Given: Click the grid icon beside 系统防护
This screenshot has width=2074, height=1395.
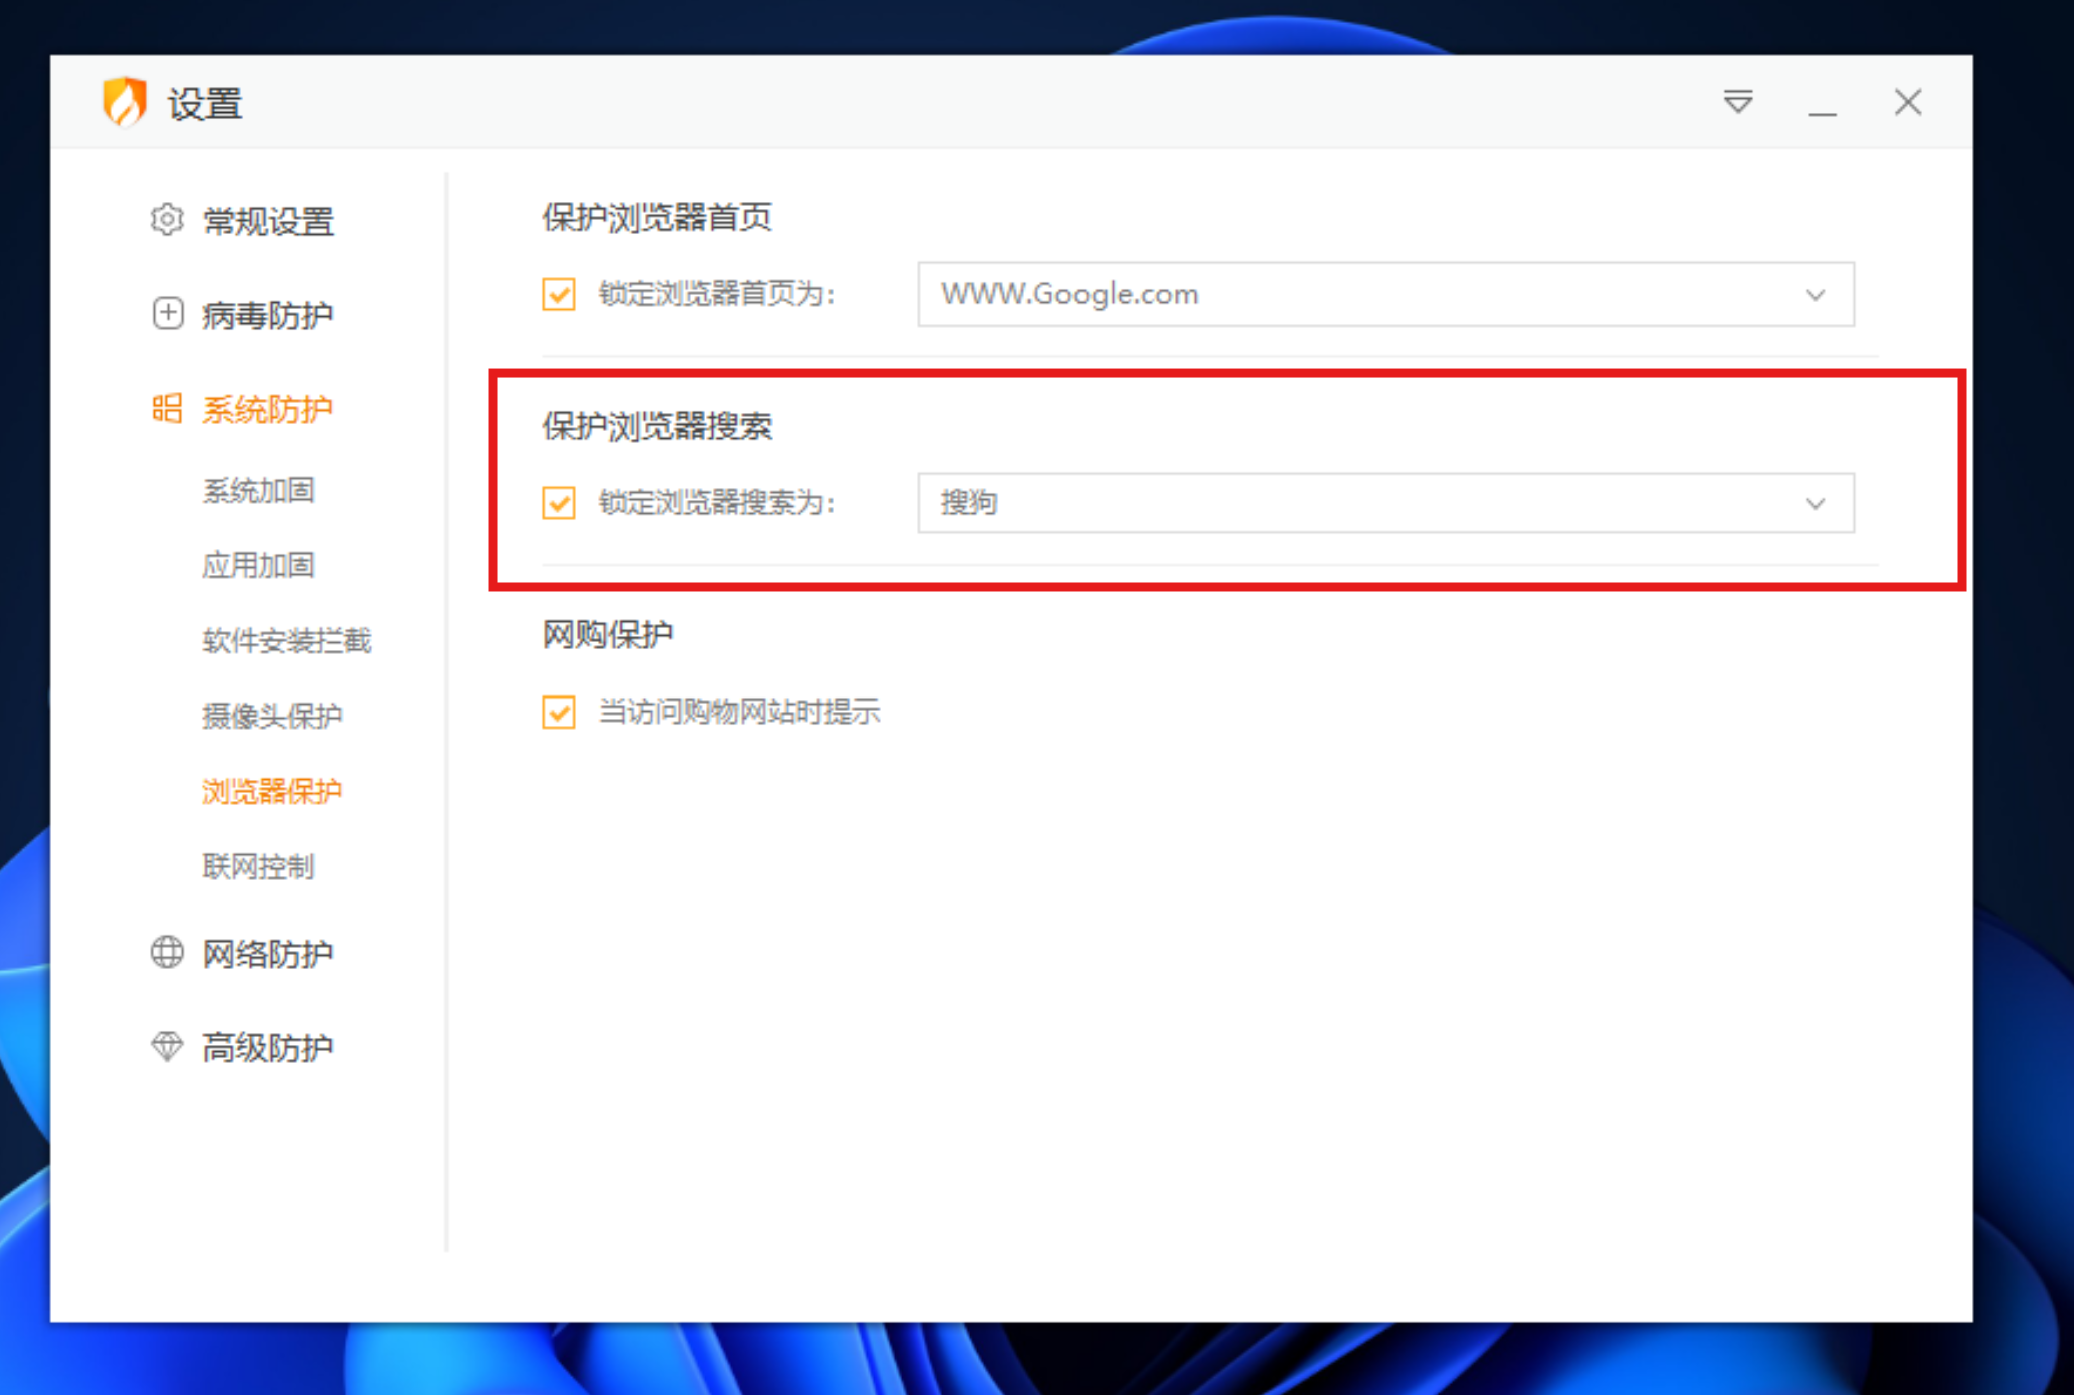Looking at the screenshot, I should (x=167, y=408).
